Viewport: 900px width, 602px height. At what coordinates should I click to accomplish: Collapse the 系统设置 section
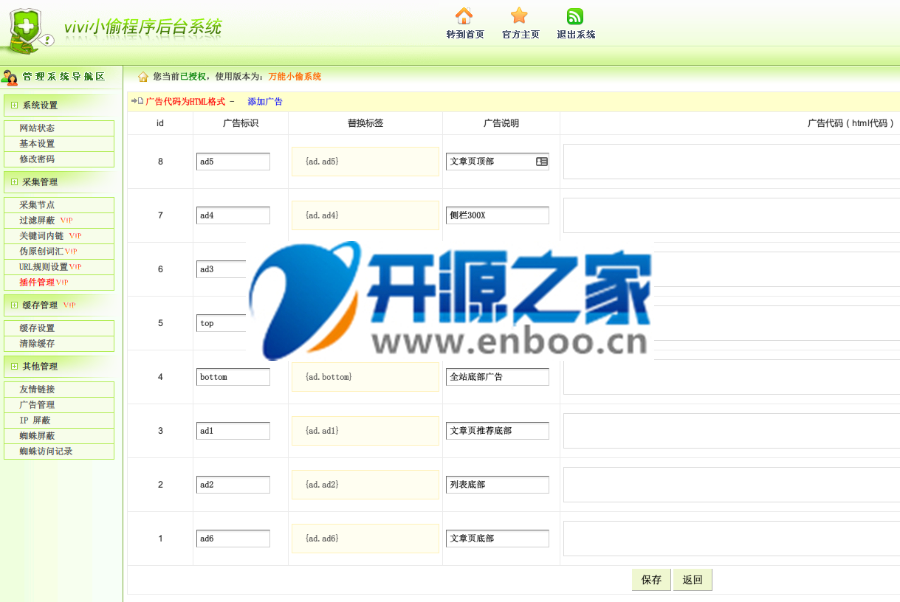click(x=14, y=105)
